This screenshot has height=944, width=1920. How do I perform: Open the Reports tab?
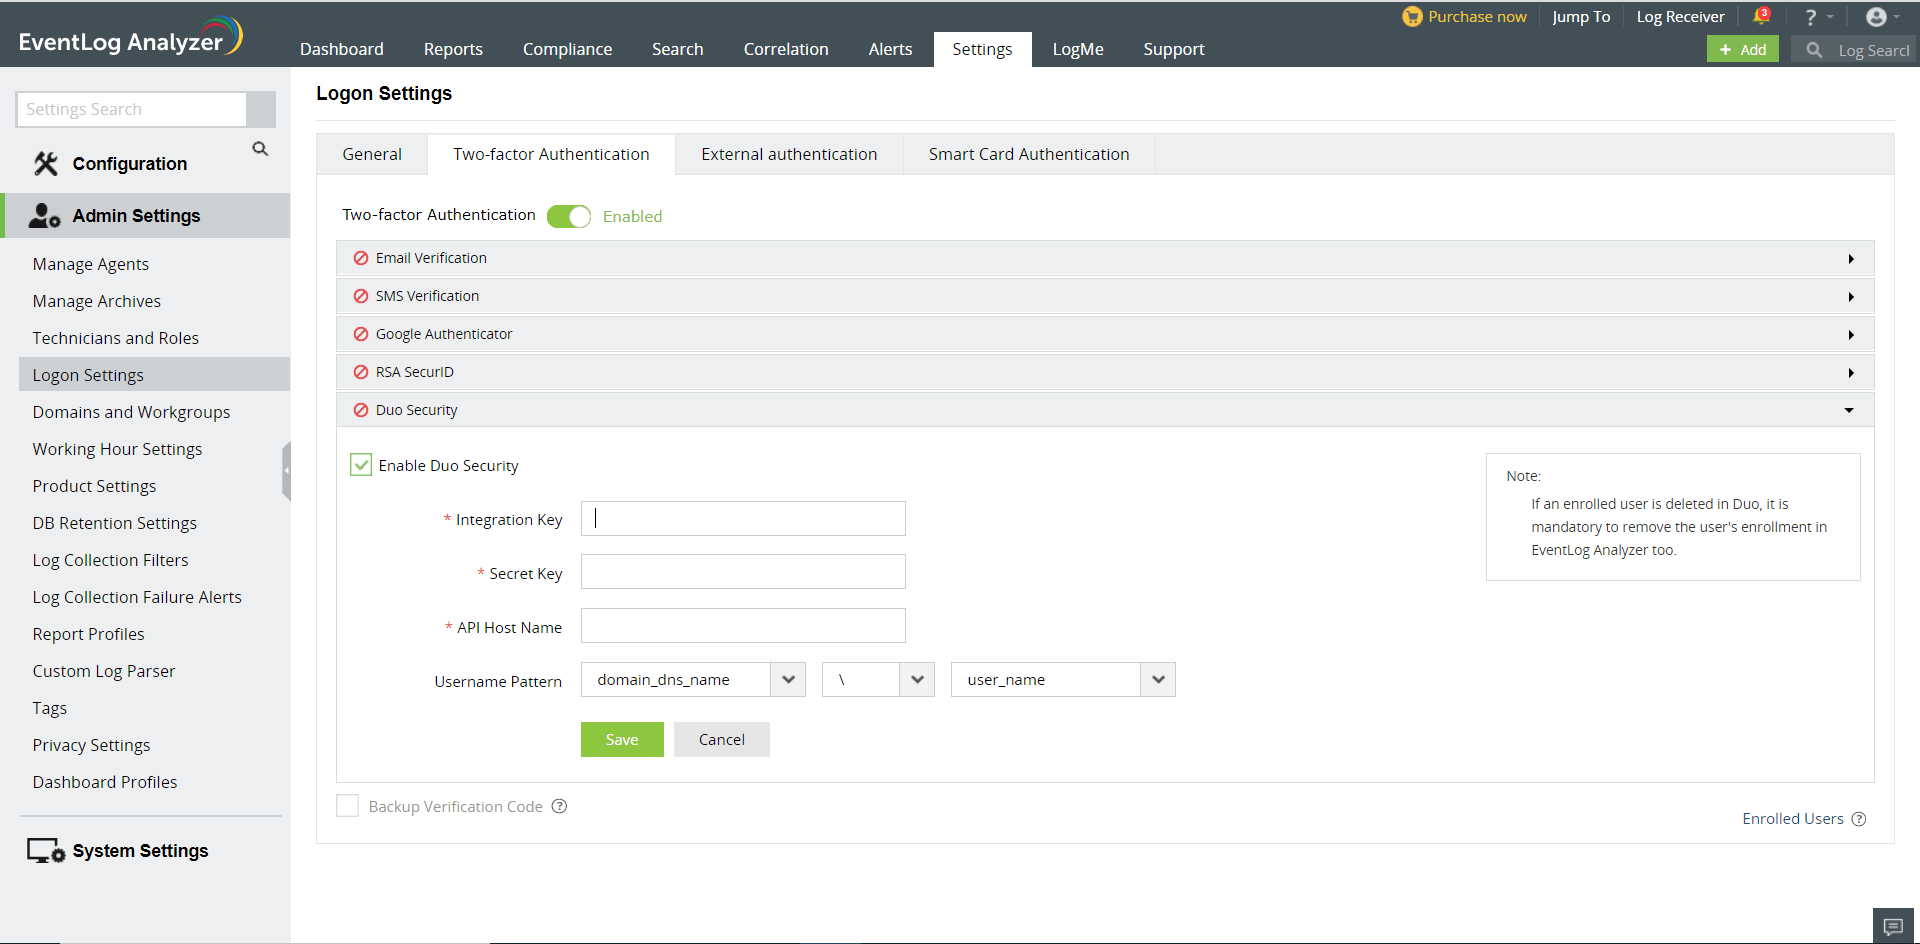(453, 49)
